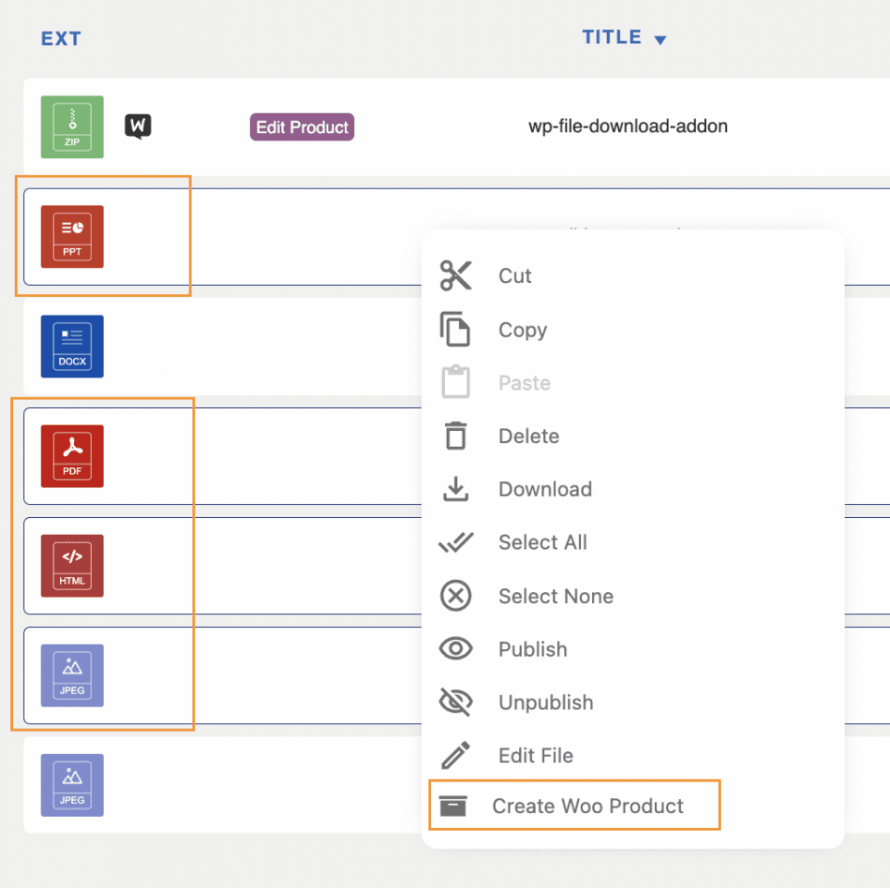Select the DOCX file icon
Image resolution: width=890 pixels, height=888 pixels.
pyautogui.click(x=72, y=347)
